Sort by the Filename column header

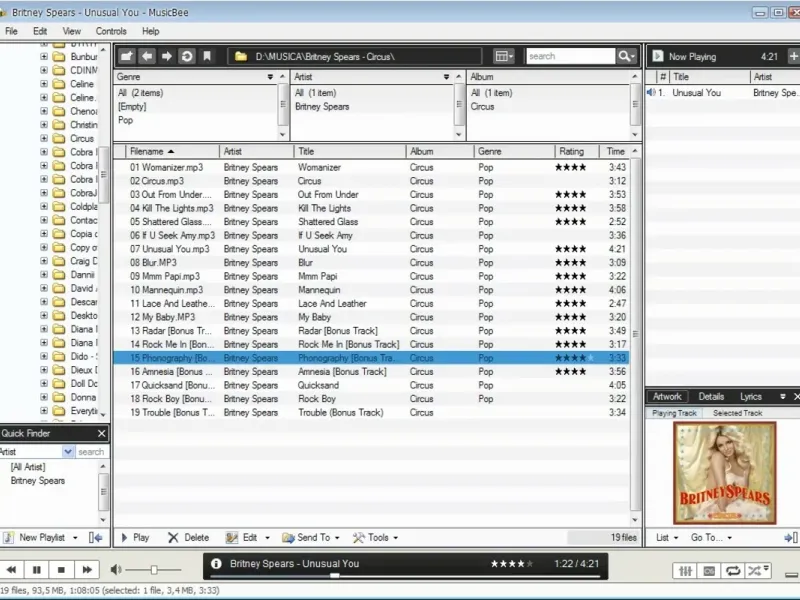pos(173,152)
